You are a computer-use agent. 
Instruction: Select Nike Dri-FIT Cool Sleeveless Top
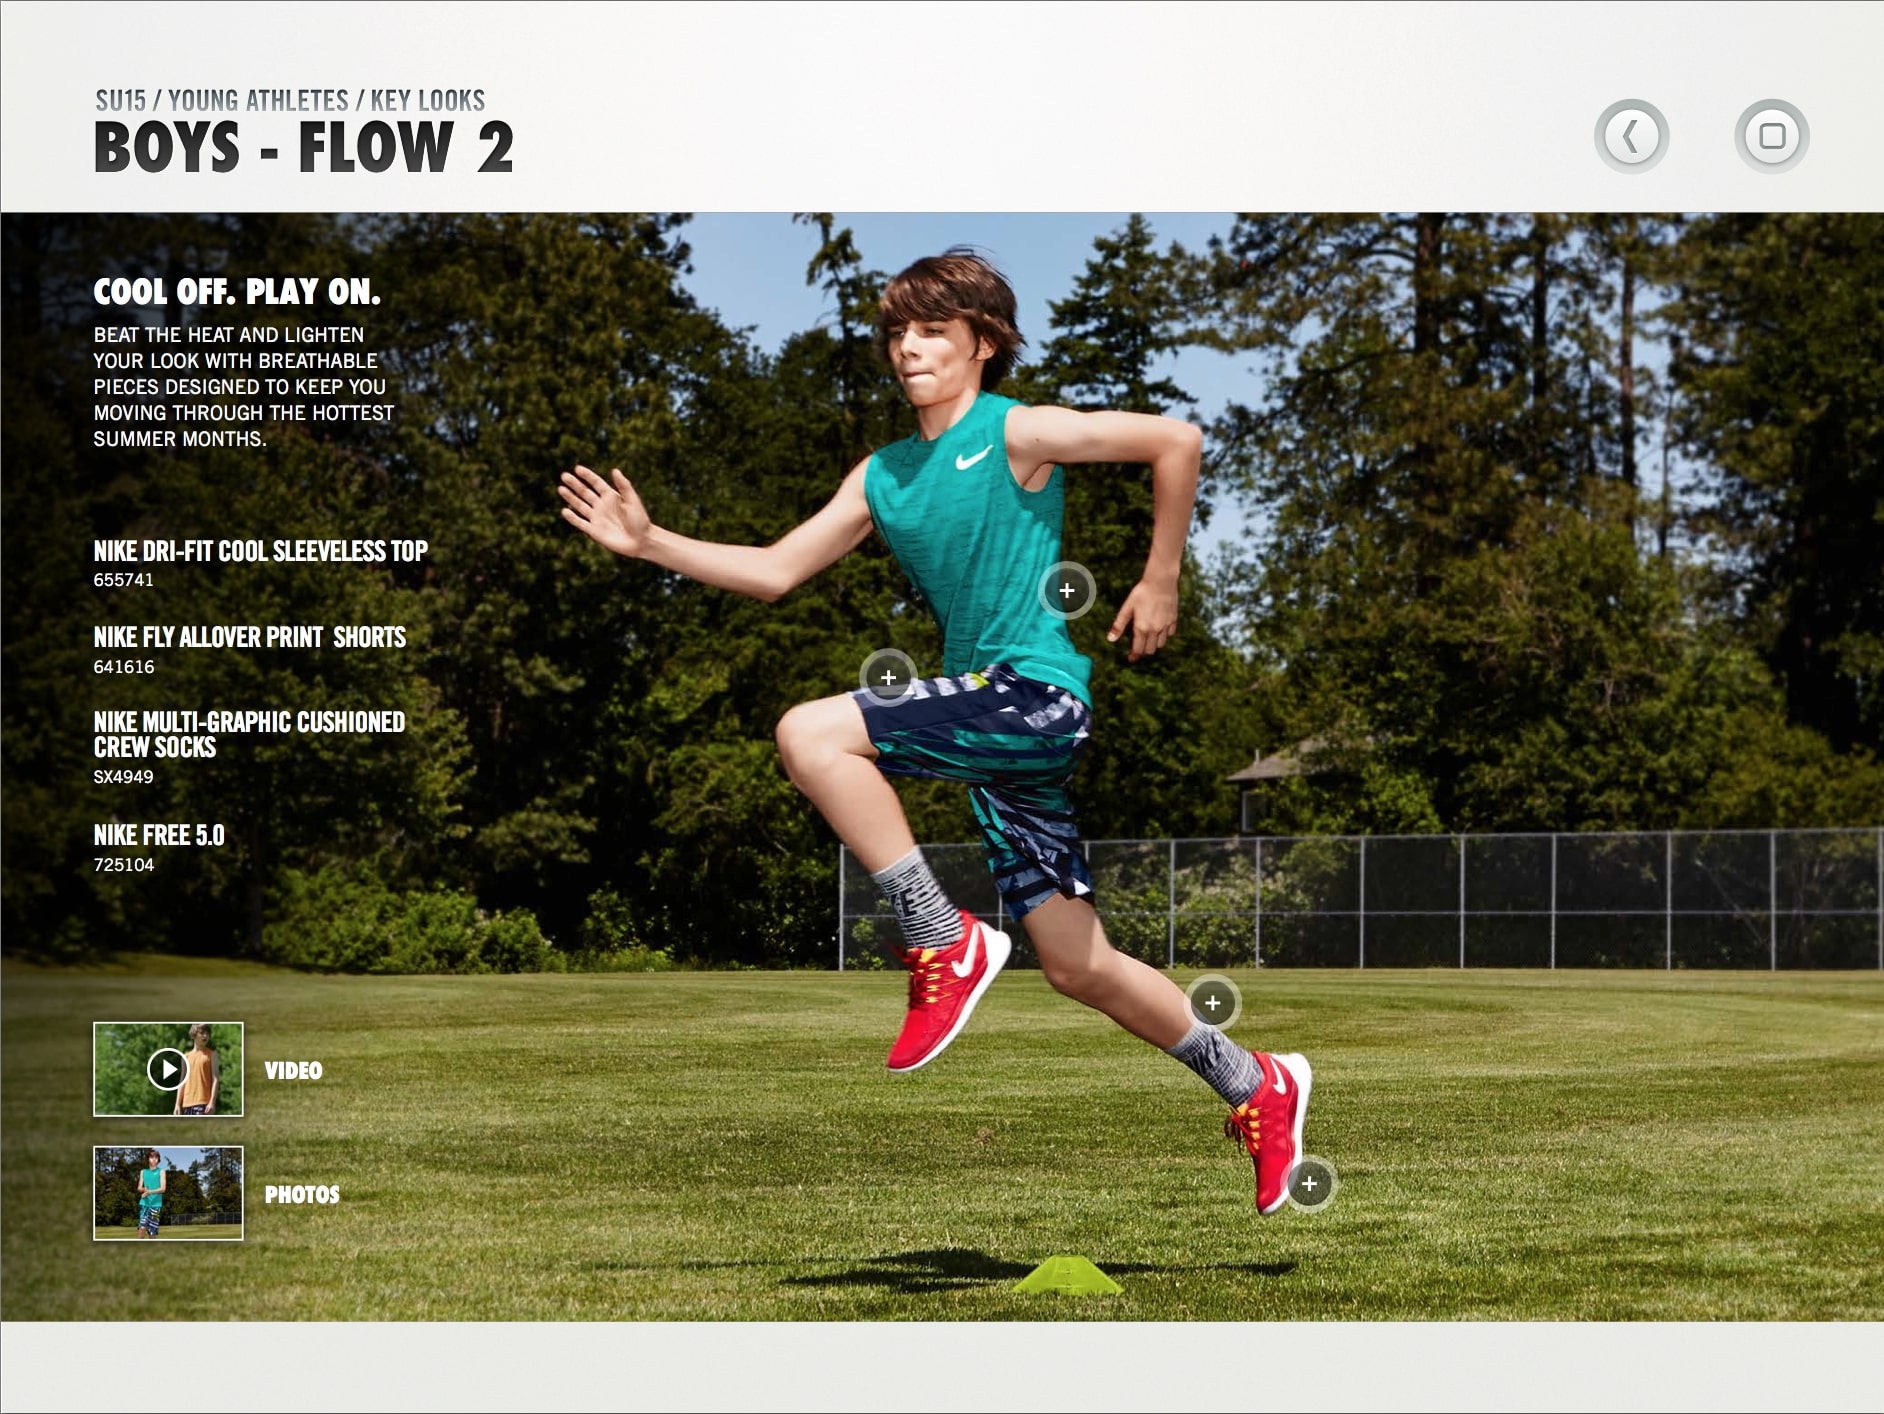coord(260,551)
